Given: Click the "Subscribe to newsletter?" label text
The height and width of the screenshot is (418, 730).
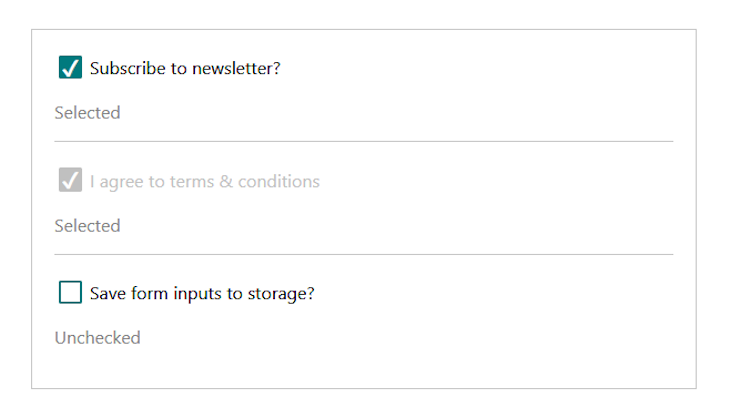Looking at the screenshot, I should point(185,69).
